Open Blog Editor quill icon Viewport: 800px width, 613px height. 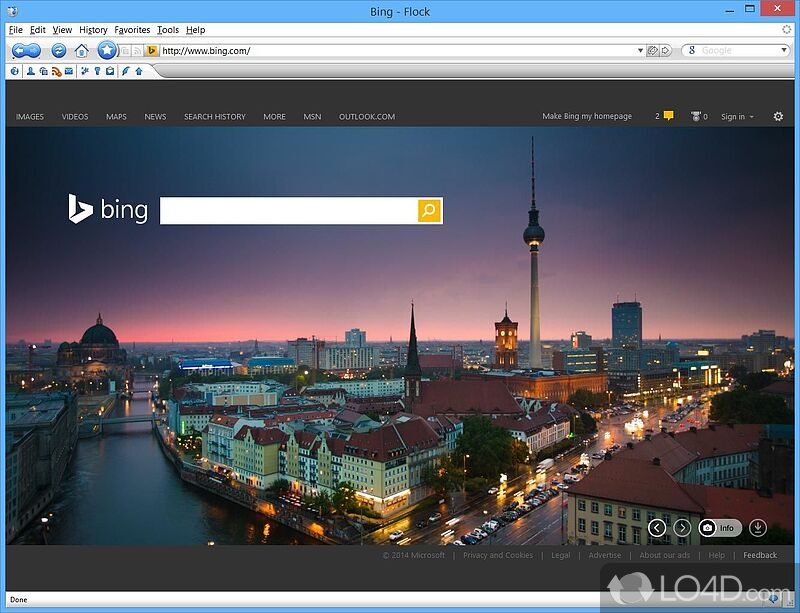click(x=126, y=71)
